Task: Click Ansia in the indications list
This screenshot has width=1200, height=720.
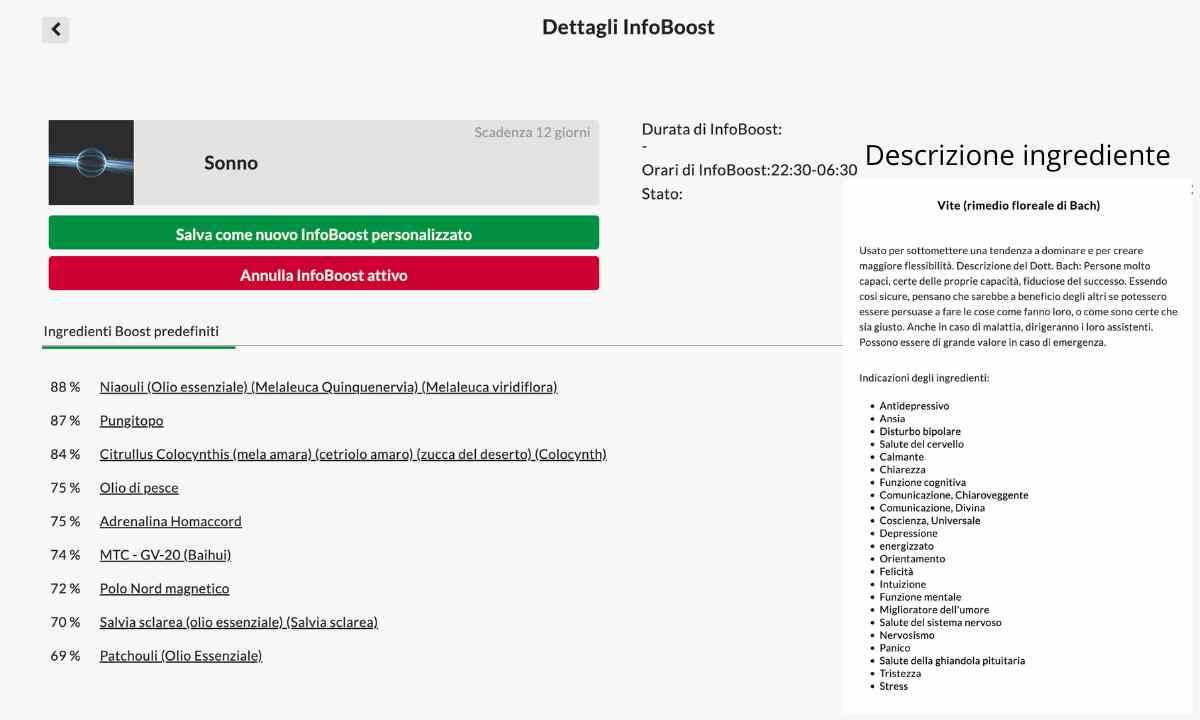Action: pos(892,419)
